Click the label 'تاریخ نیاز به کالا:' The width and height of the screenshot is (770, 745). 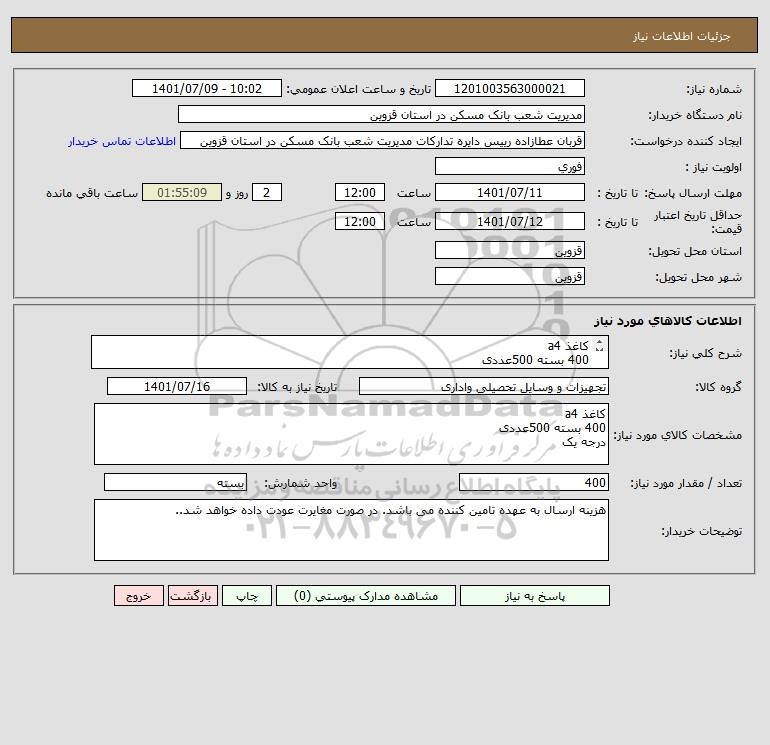point(298,387)
